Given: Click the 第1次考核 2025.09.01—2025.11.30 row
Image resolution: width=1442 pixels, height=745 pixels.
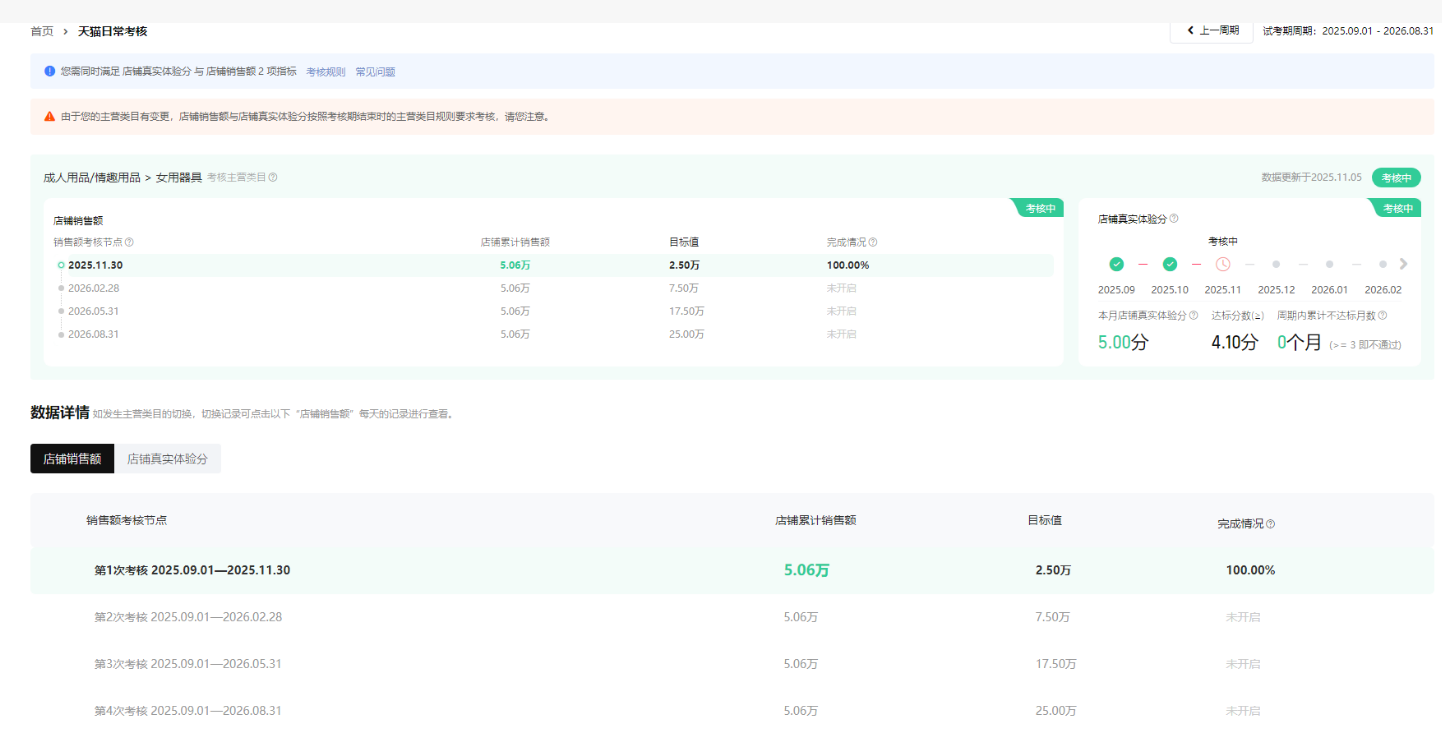Looking at the screenshot, I should (192, 570).
